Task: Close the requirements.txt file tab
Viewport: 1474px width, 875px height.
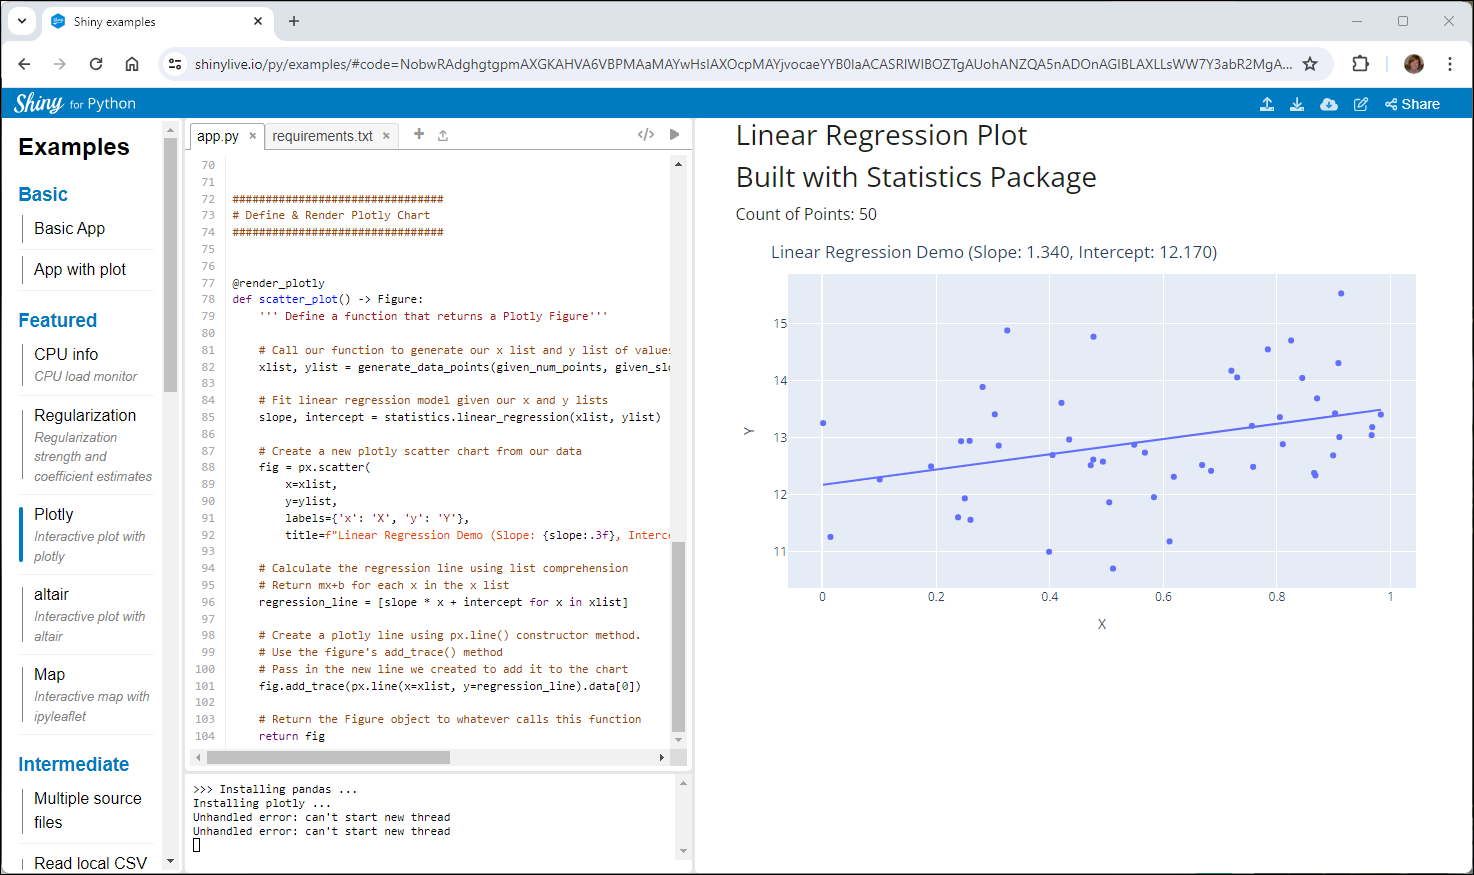Action: tap(386, 136)
